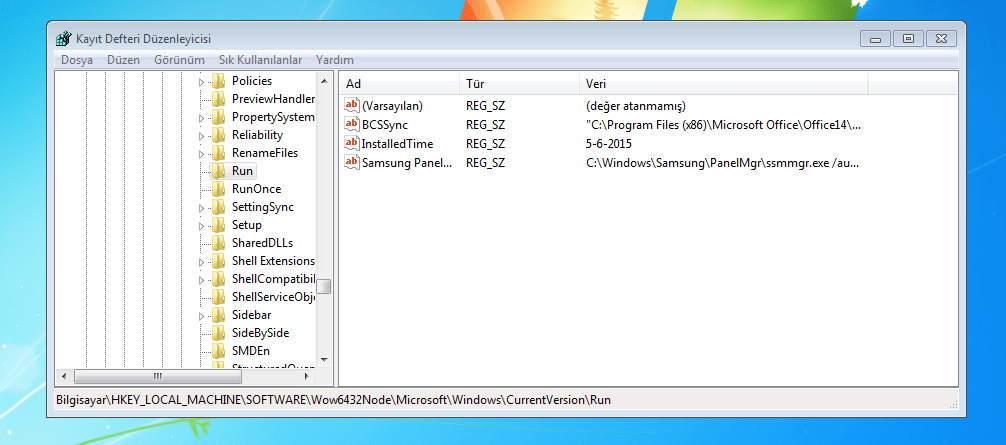1006x445 pixels.
Task: Select the SideBySide key label
Action: (260, 333)
